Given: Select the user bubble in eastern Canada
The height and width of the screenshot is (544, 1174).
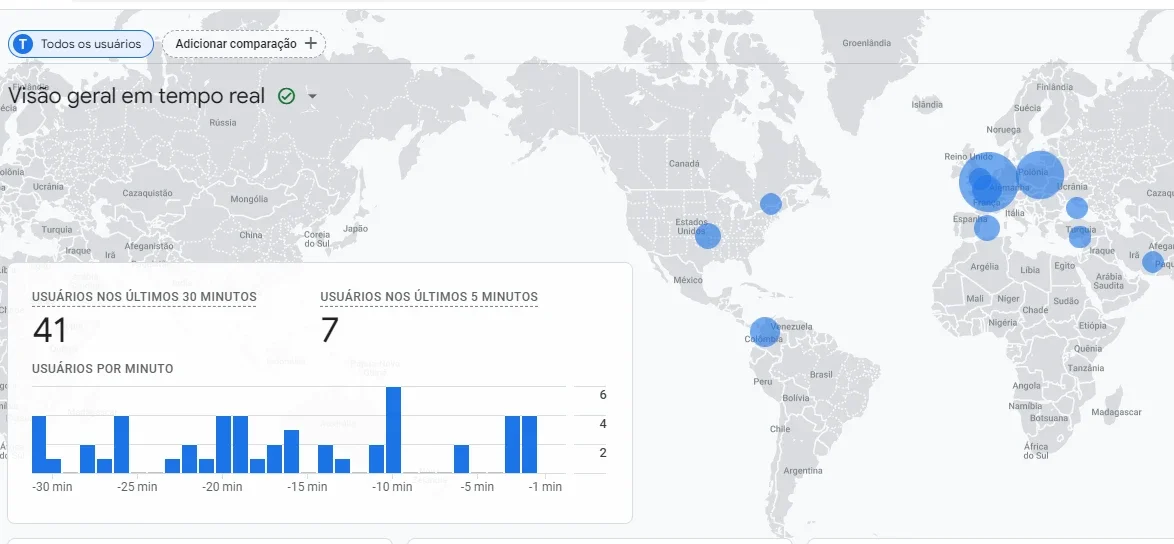Looking at the screenshot, I should (x=770, y=204).
